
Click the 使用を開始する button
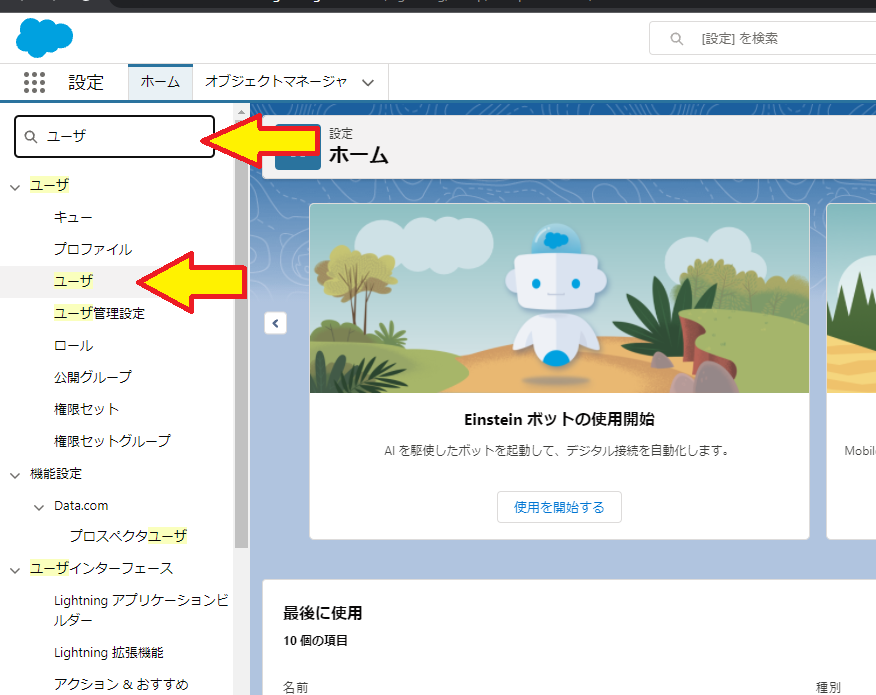(x=559, y=507)
